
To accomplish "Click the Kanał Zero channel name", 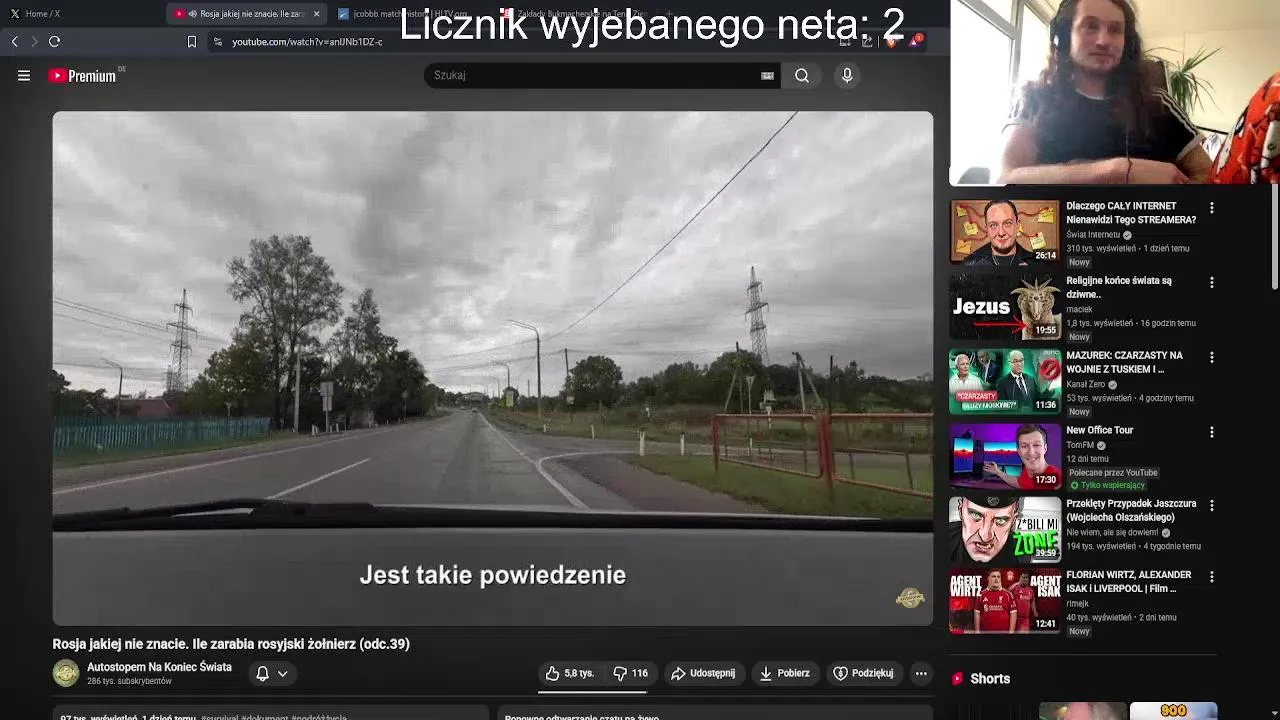I will [1085, 384].
